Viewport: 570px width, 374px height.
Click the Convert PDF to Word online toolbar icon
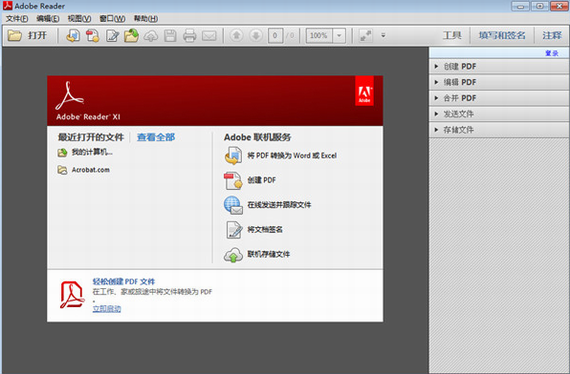pos(73,36)
